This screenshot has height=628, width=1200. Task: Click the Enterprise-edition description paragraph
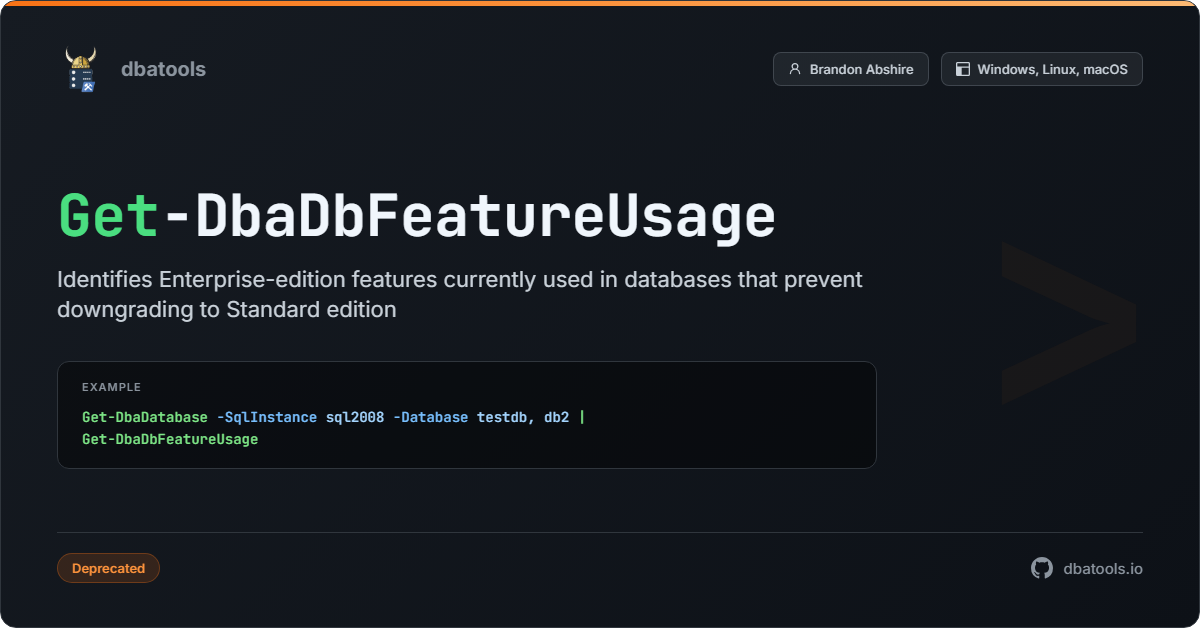click(x=459, y=294)
